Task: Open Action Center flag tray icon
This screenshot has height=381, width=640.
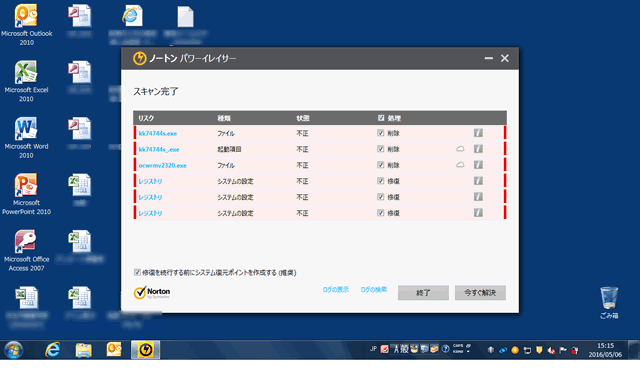Action: 563,350
